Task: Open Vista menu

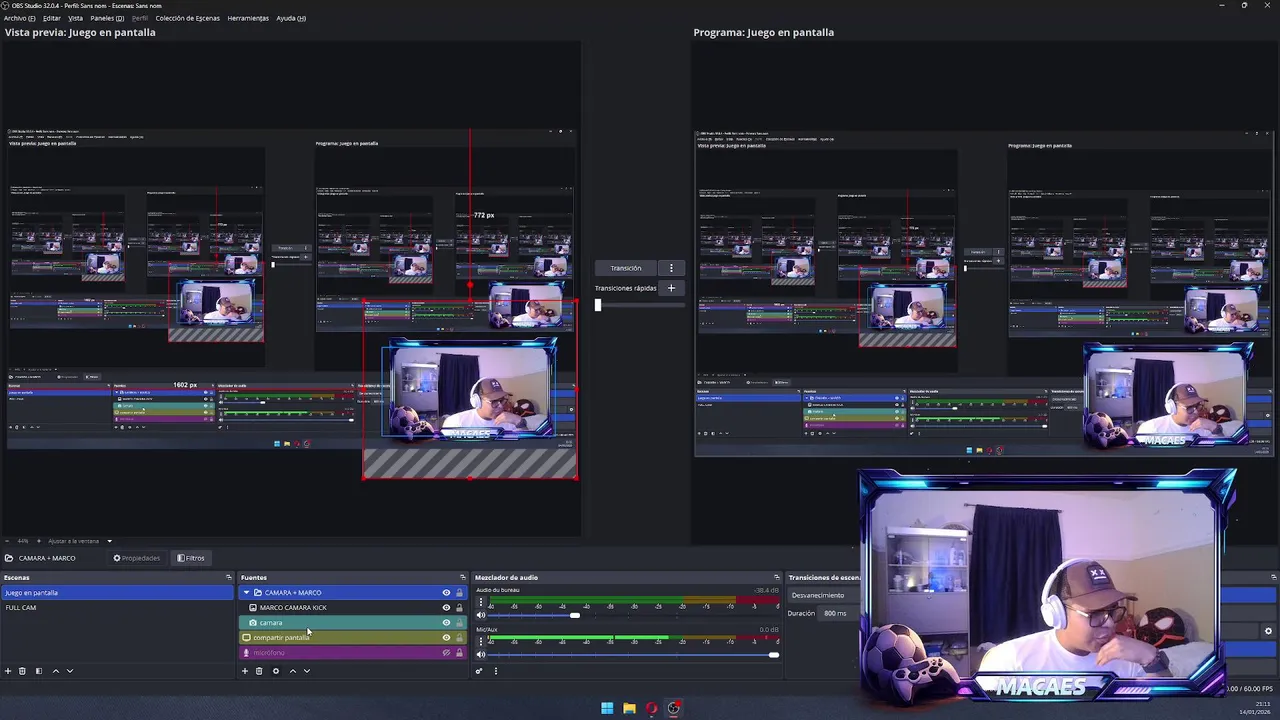Action: 75,18
